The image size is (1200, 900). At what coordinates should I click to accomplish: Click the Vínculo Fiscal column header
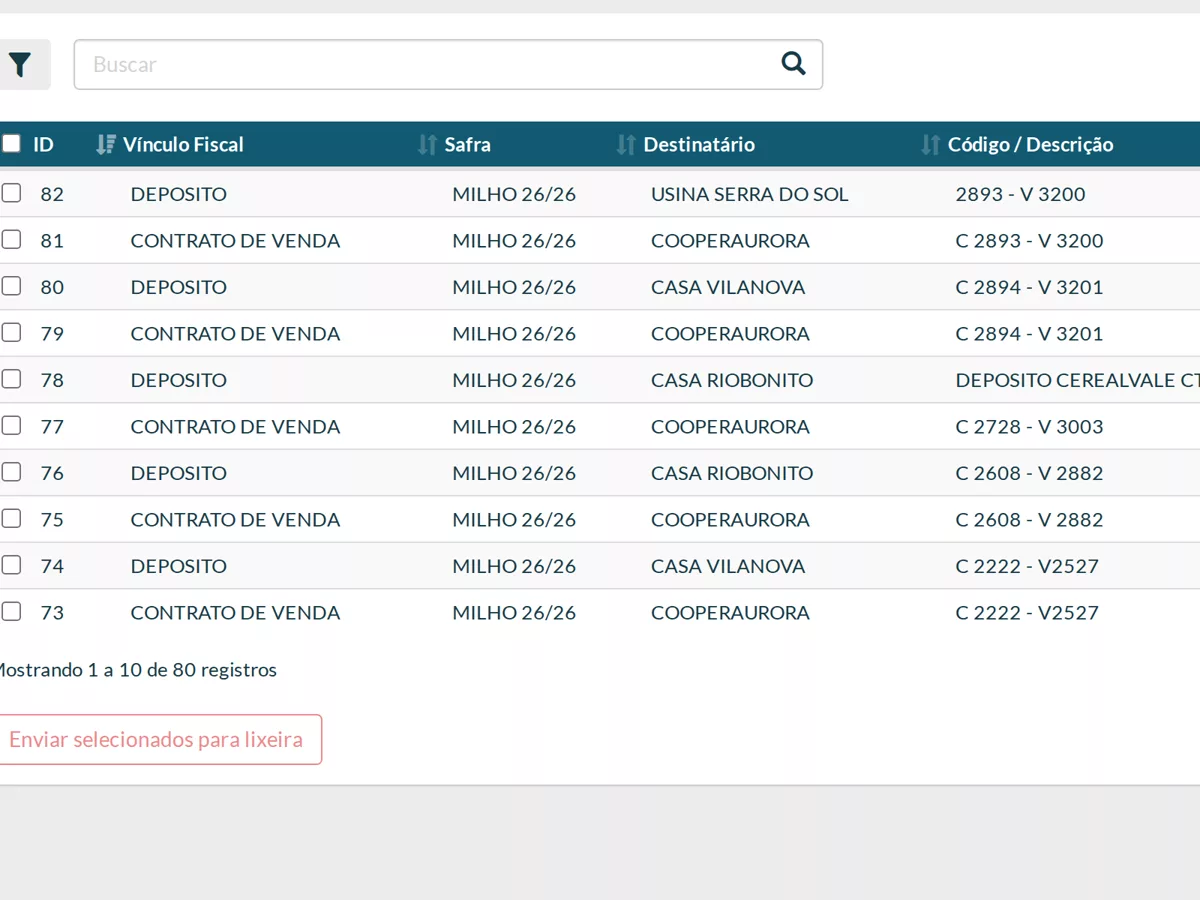pyautogui.click(x=183, y=145)
